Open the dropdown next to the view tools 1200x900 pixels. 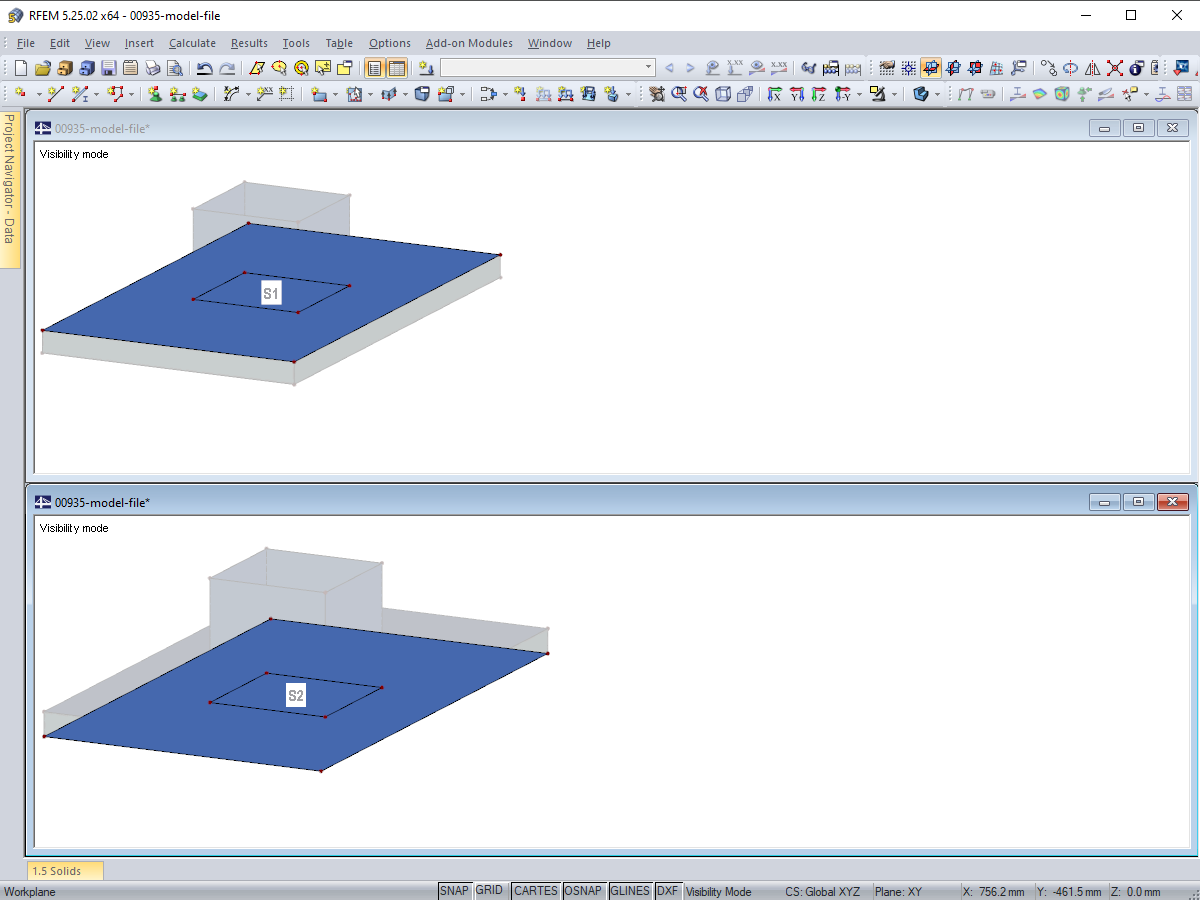[858, 95]
